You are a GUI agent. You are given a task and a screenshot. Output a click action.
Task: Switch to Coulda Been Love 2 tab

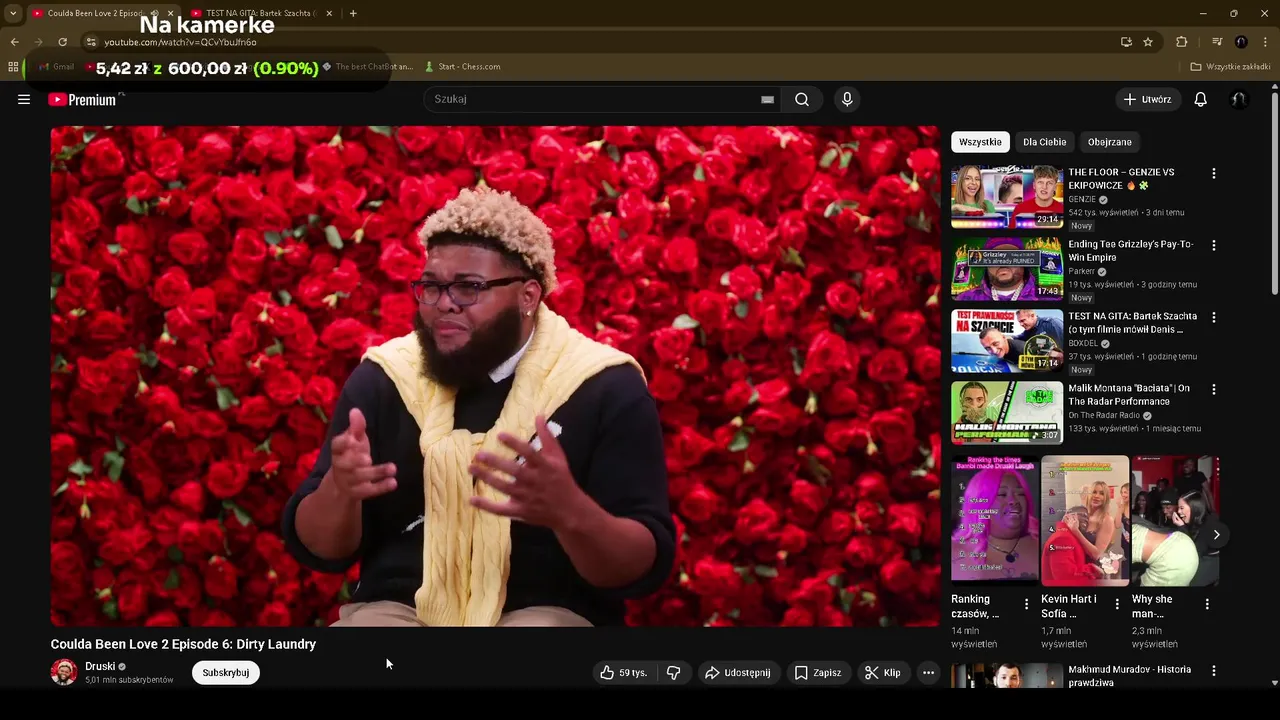click(x=95, y=13)
